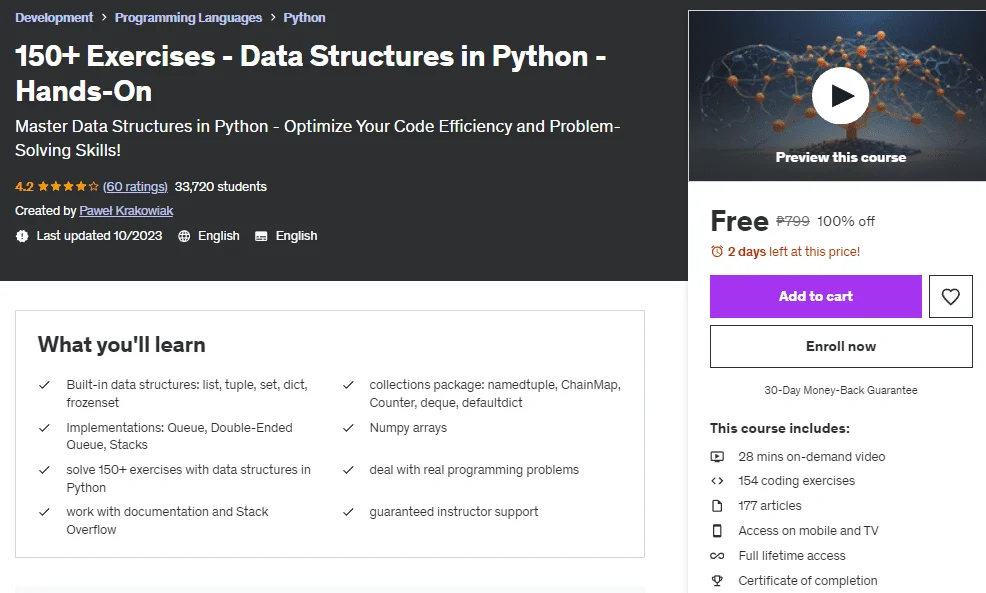Click the 33,720 students text
The image size is (986, 593).
[221, 187]
